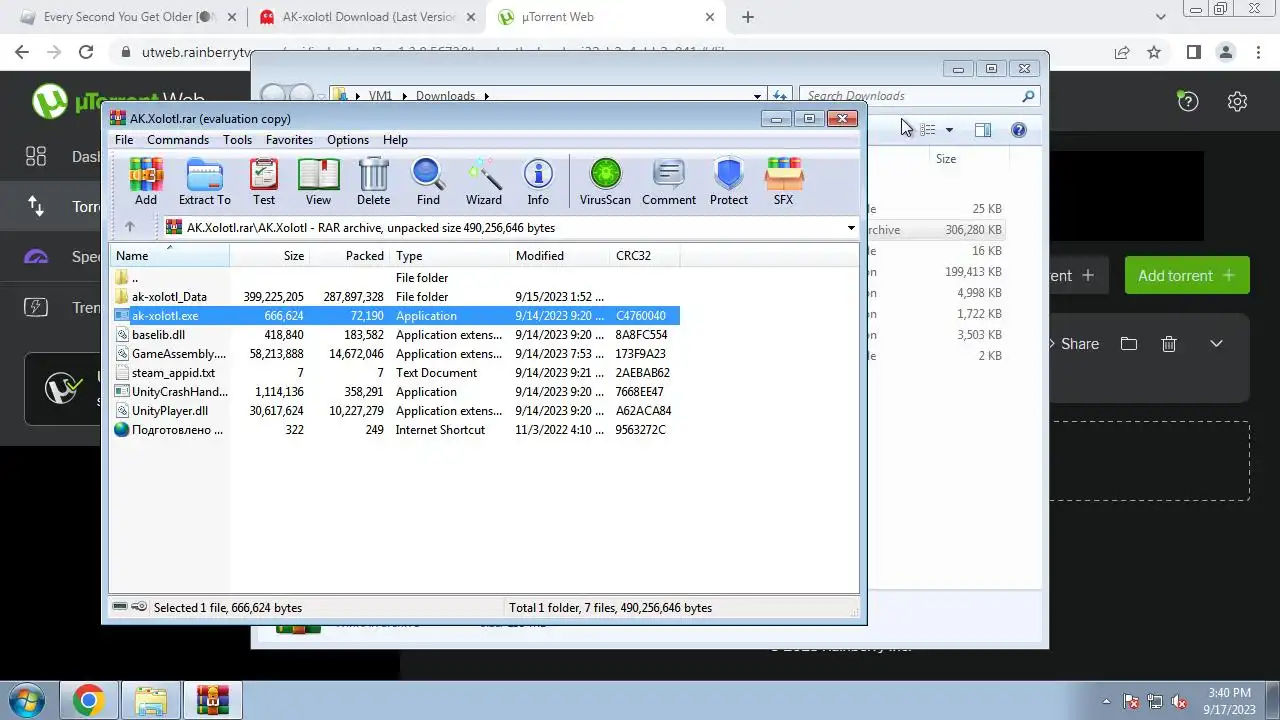The height and width of the screenshot is (720, 1280).
Task: Open the Comment tool
Action: [669, 182]
